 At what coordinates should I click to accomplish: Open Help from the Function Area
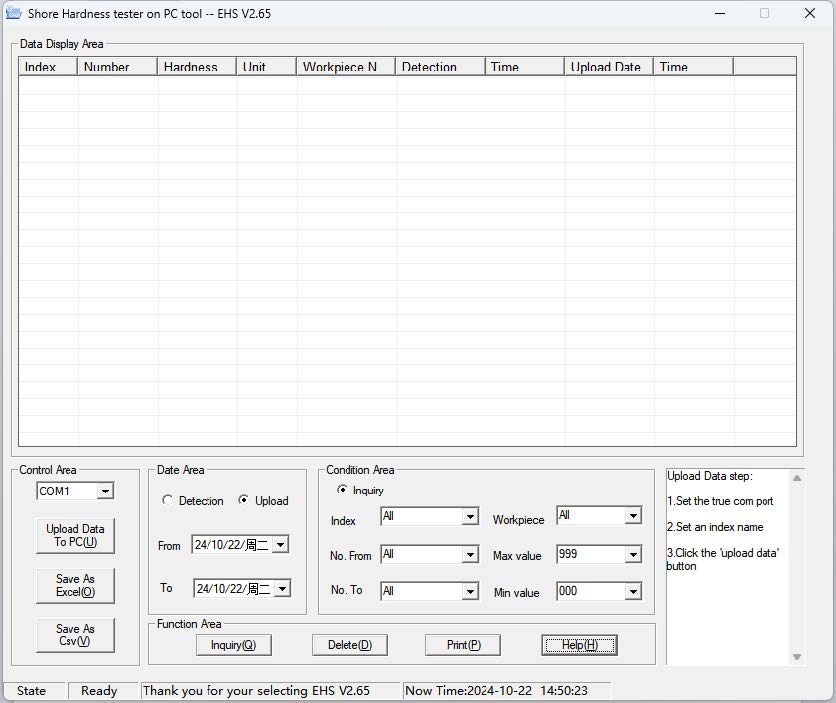580,645
